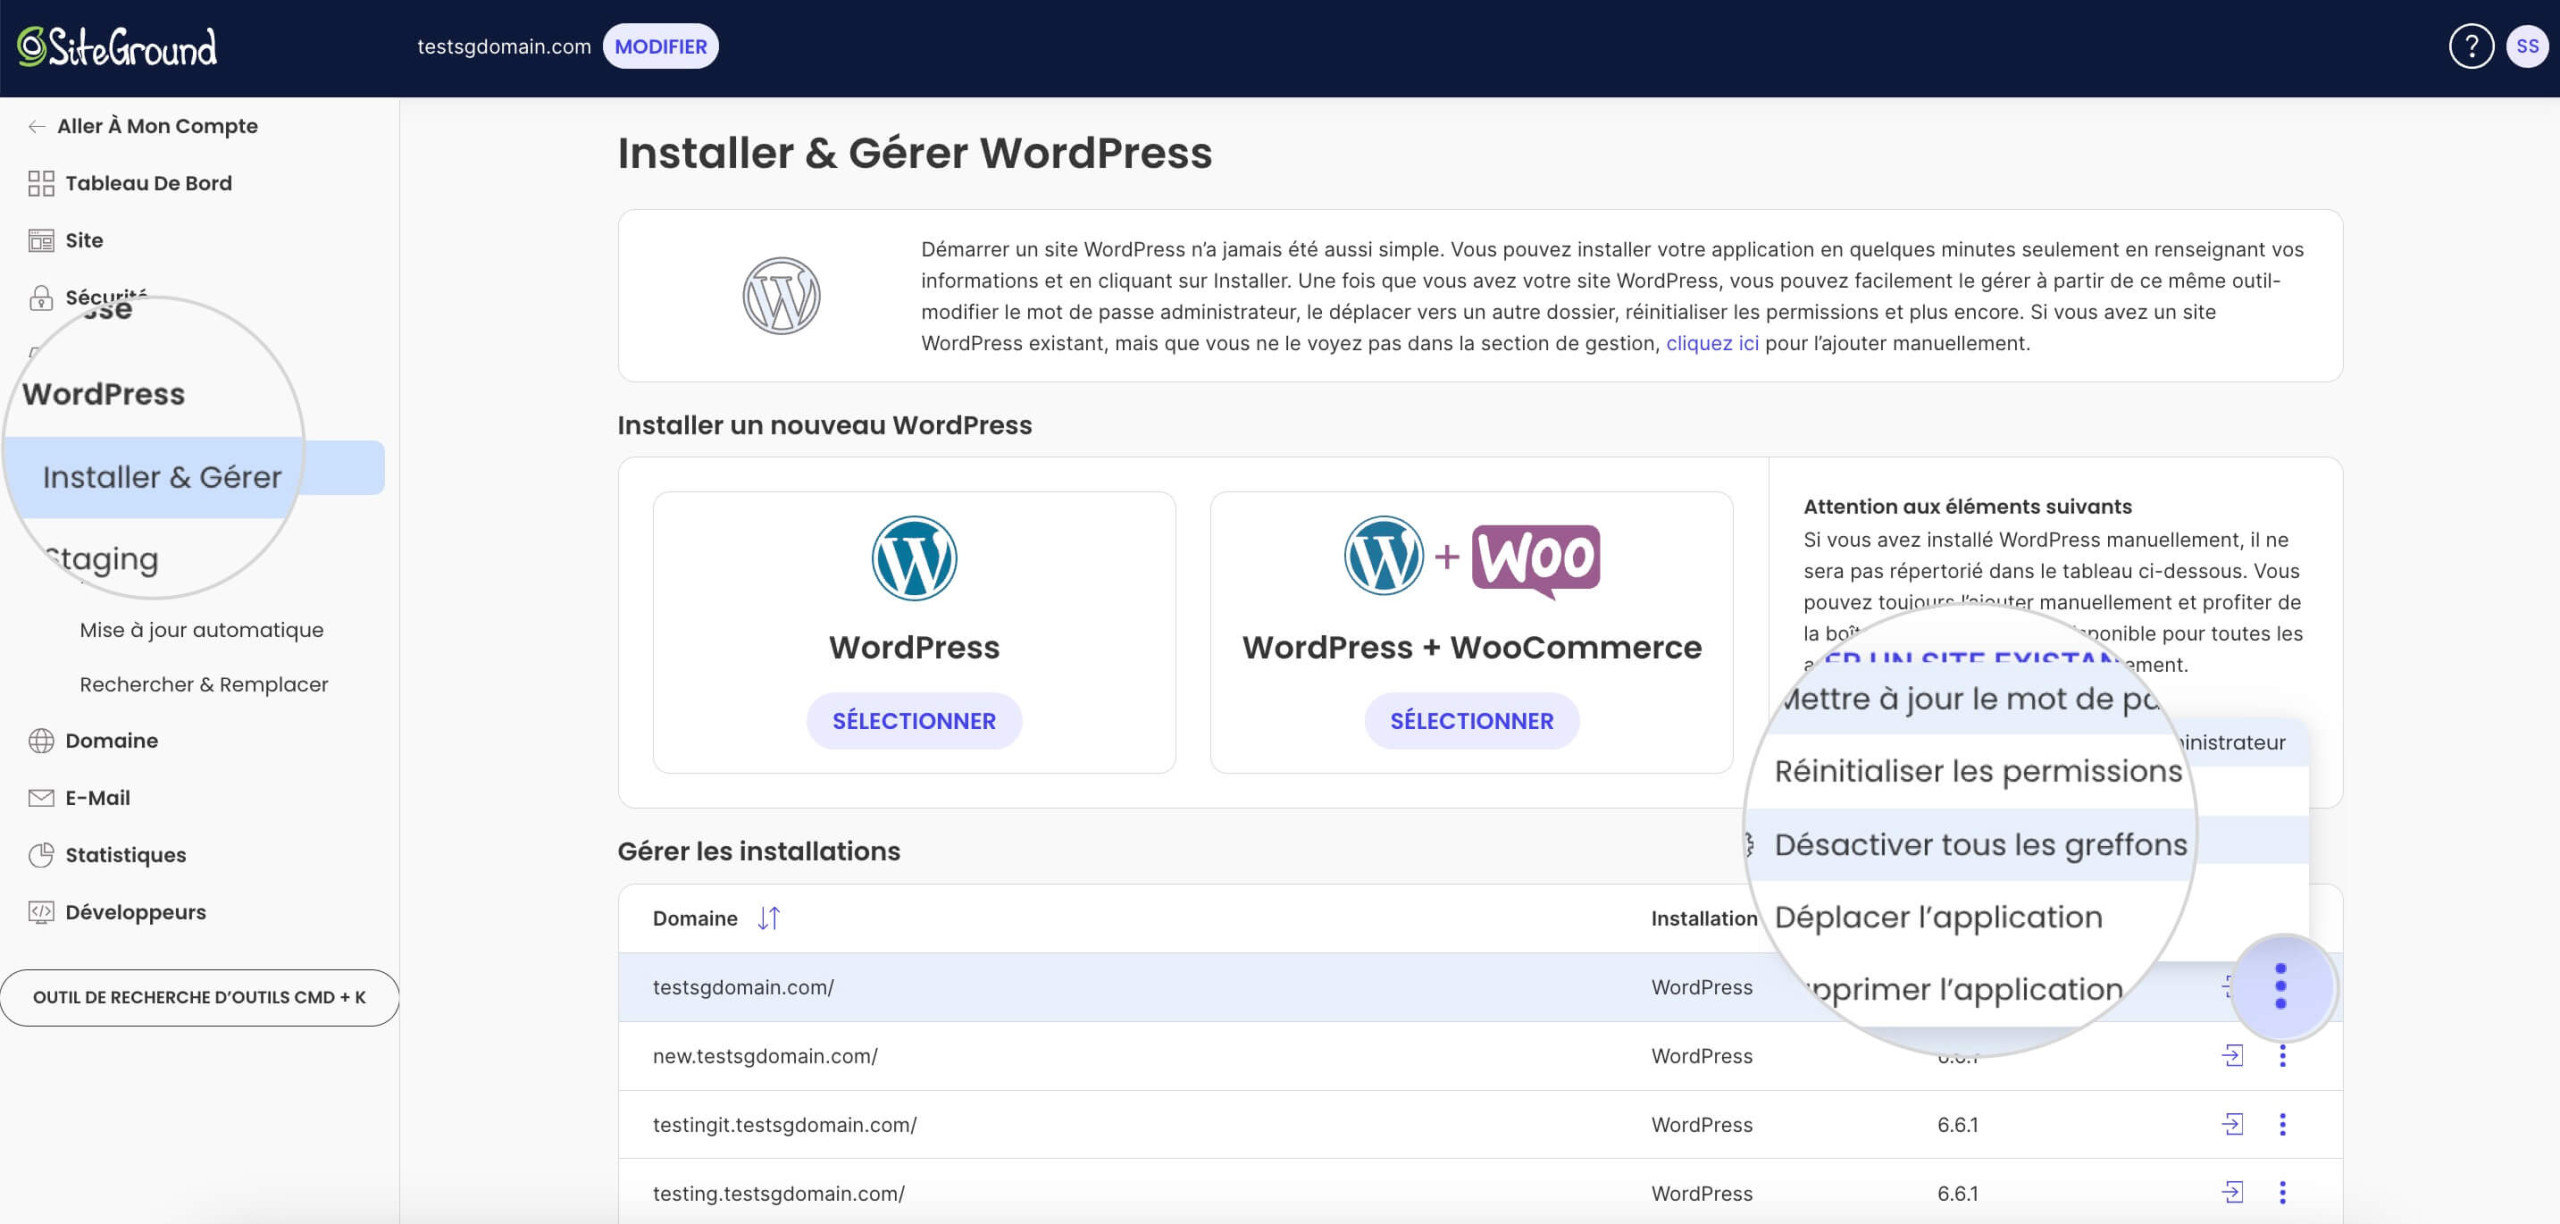Screen dimensions: 2560x1224
Task: Click the blue WordPress logo on the WordPress card
Action: tap(914, 558)
